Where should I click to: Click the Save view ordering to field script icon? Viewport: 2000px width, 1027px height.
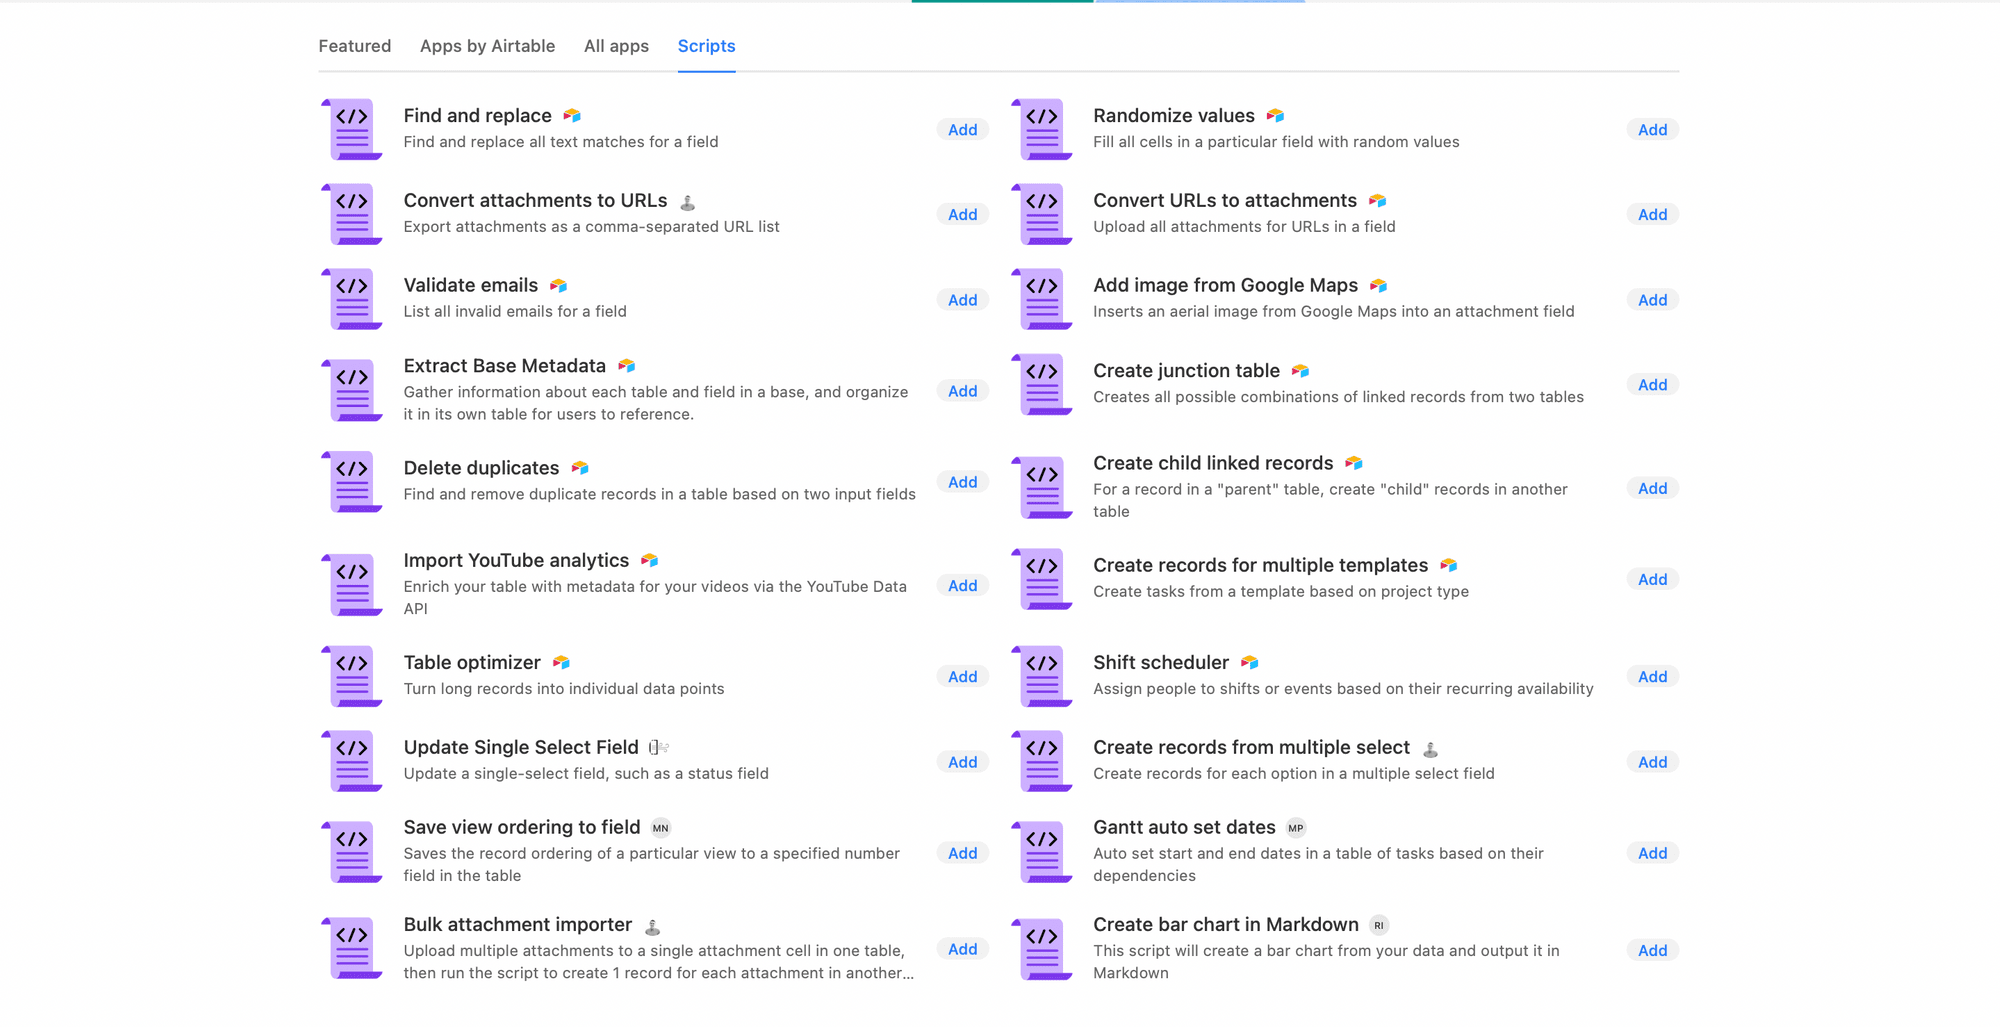click(352, 852)
